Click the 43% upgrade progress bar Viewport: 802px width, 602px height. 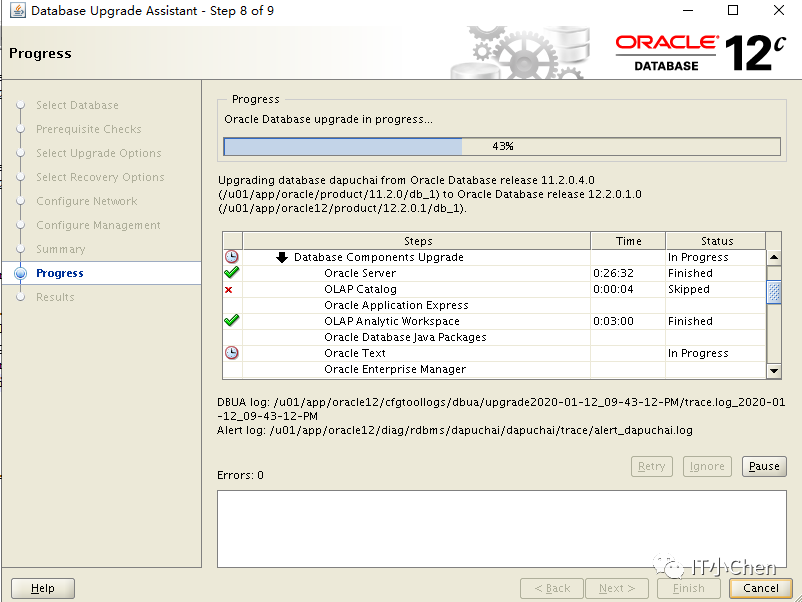[x=502, y=146]
